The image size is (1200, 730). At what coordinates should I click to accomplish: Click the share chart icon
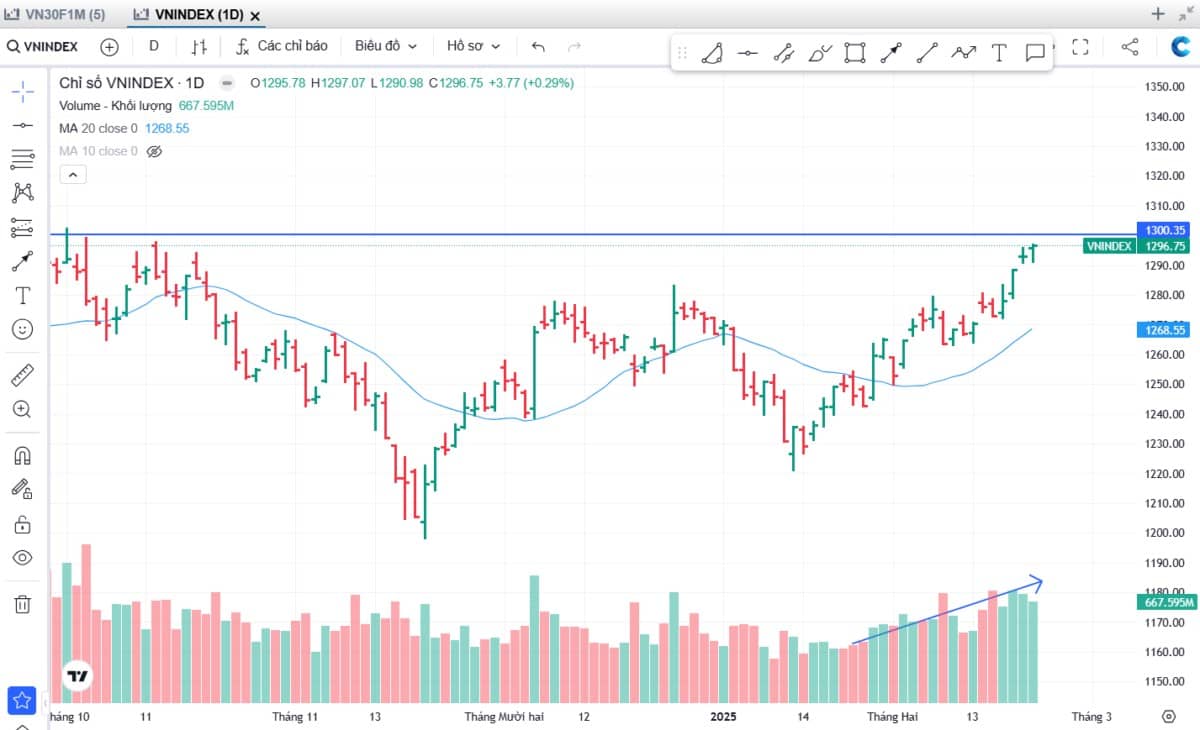[x=1130, y=46]
